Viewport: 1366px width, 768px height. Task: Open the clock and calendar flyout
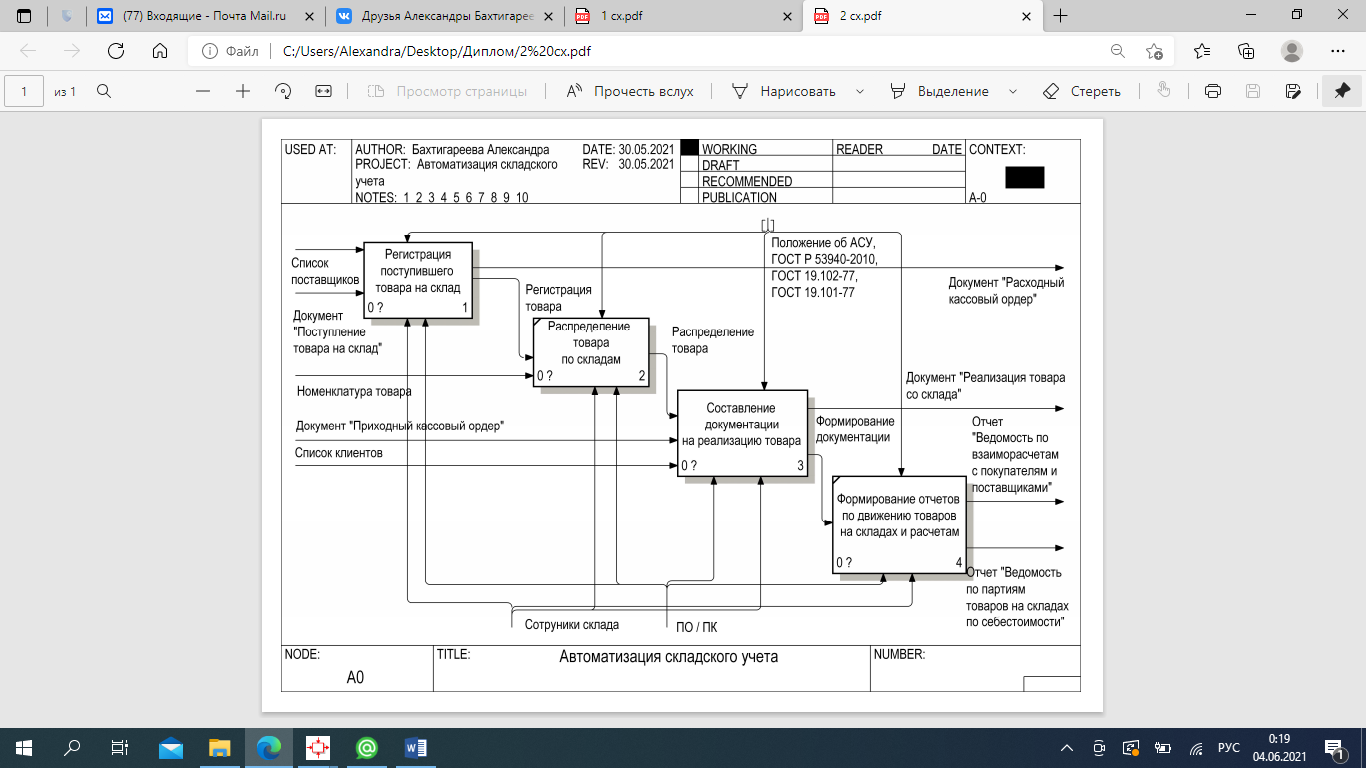1278,748
